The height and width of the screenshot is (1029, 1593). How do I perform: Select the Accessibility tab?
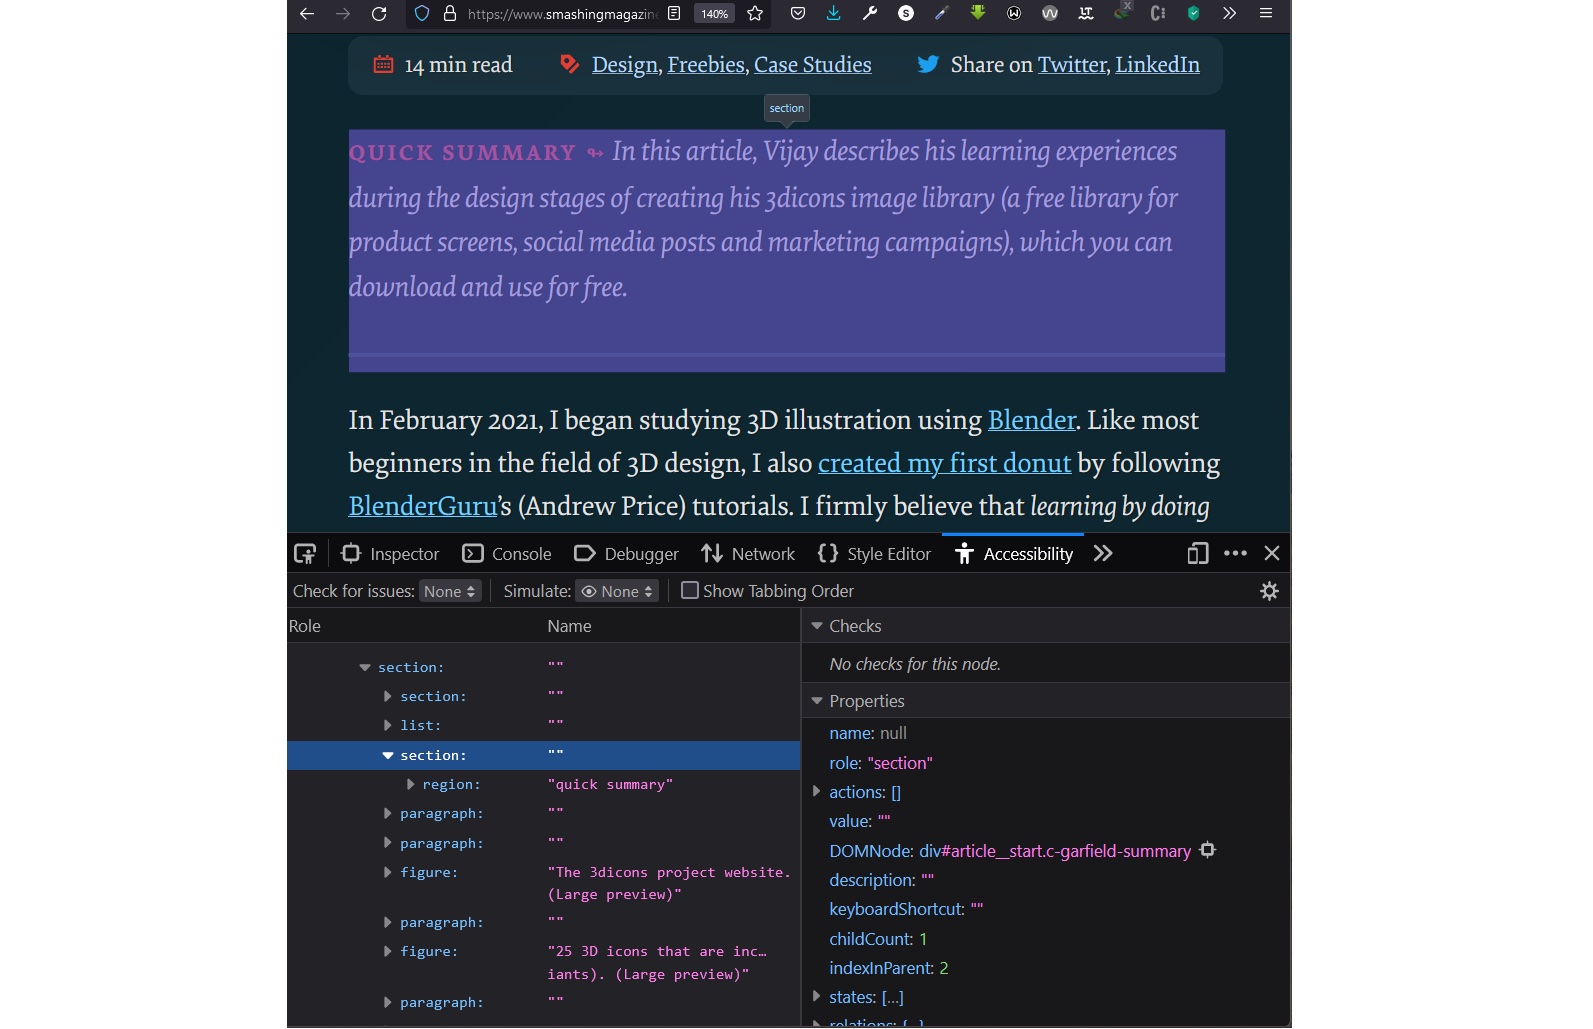(x=1014, y=554)
